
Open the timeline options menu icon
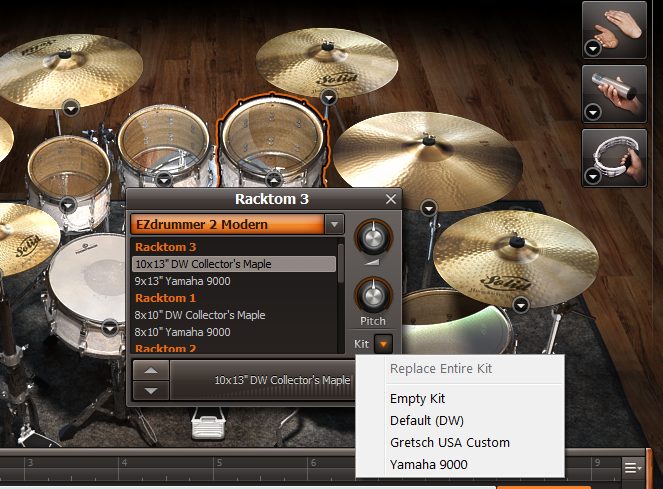(632, 467)
